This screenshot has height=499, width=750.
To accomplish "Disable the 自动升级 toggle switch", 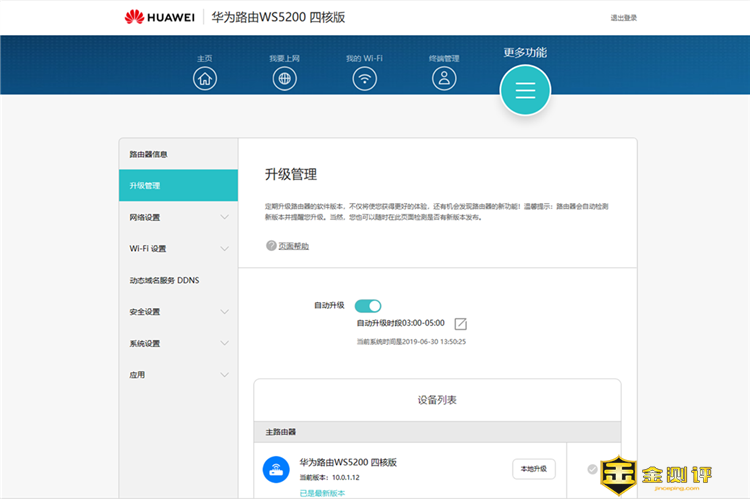I will 368,305.
